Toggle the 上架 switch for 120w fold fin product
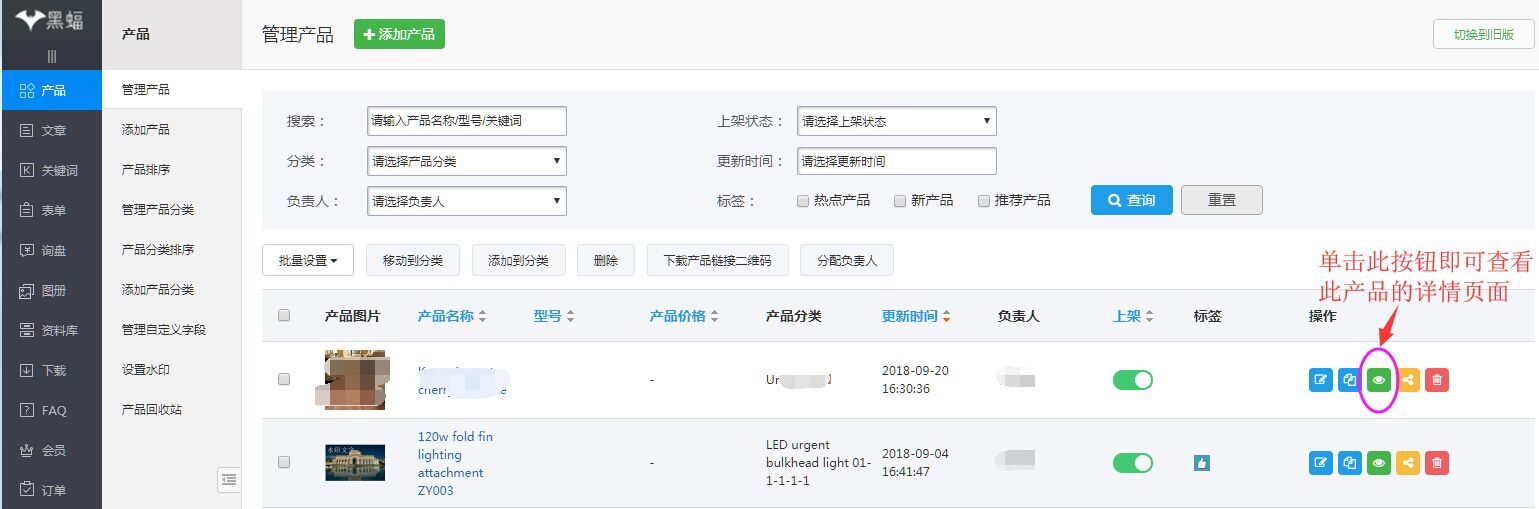This screenshot has width=1539, height=509. (1132, 463)
